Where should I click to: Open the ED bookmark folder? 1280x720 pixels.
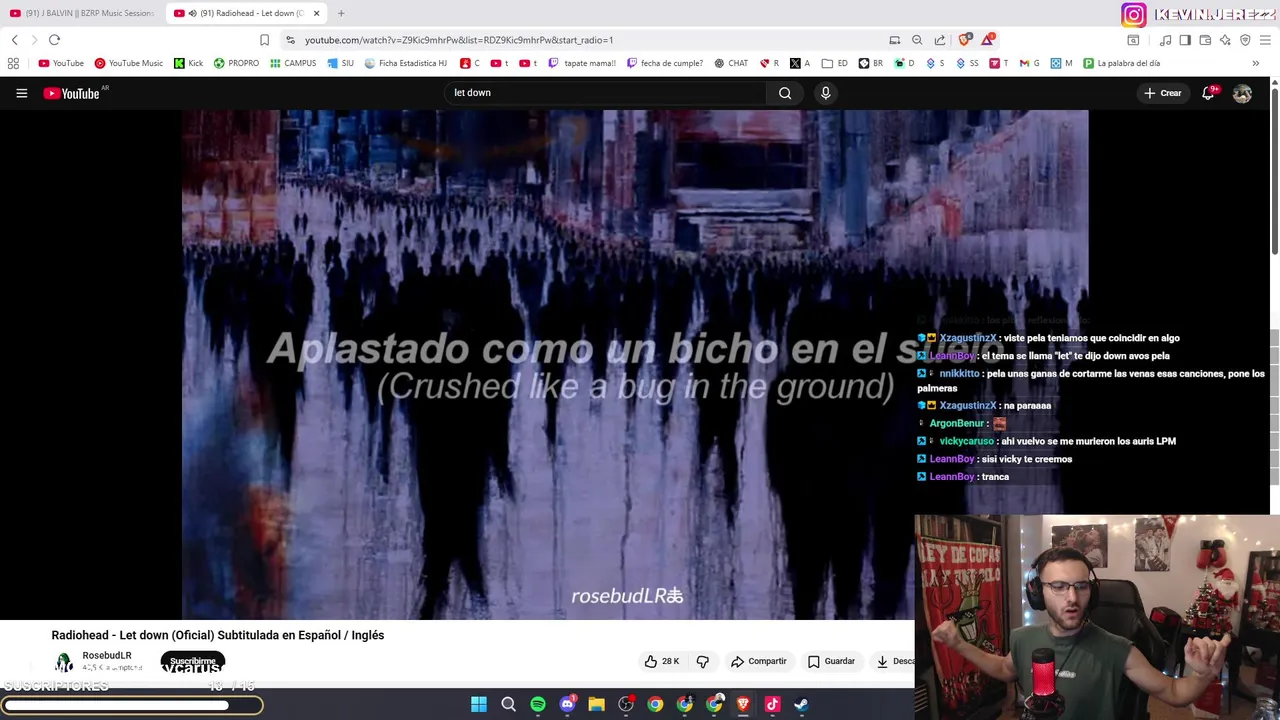pos(834,63)
